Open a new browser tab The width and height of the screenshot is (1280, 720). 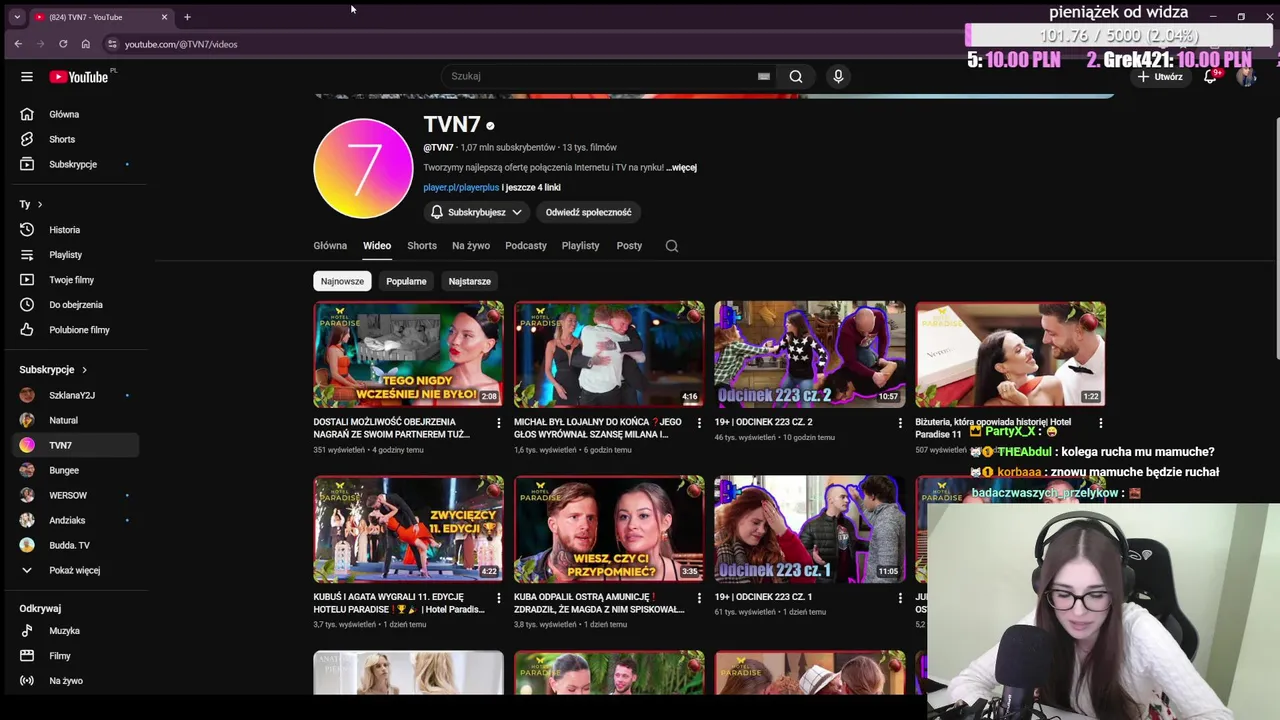tap(187, 17)
